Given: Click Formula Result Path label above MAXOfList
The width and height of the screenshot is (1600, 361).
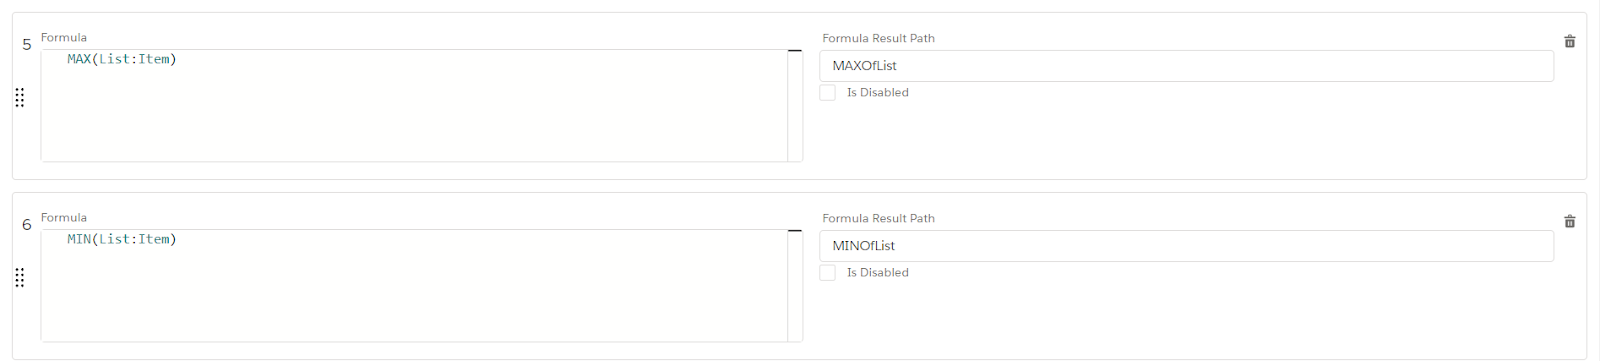Looking at the screenshot, I should click(878, 38).
